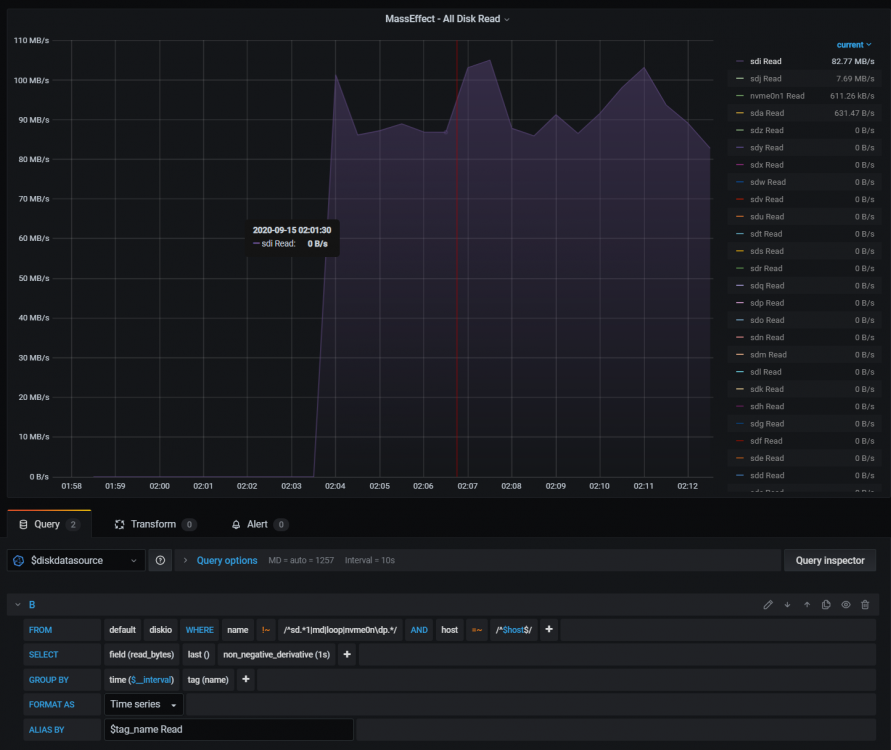The height and width of the screenshot is (750, 891).
Task: Toggle query B visibility with the eye icon
Action: 846,605
